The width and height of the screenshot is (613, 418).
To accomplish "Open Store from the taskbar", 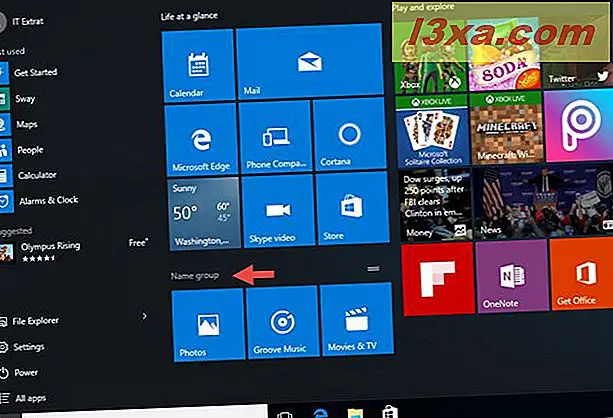I will pyautogui.click(x=390, y=412).
